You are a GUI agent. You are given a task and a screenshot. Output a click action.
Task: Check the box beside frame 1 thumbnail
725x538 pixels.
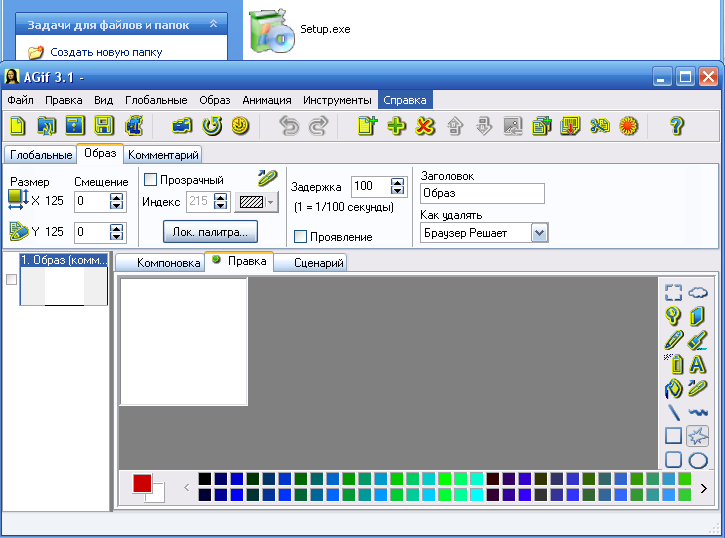click(x=12, y=279)
